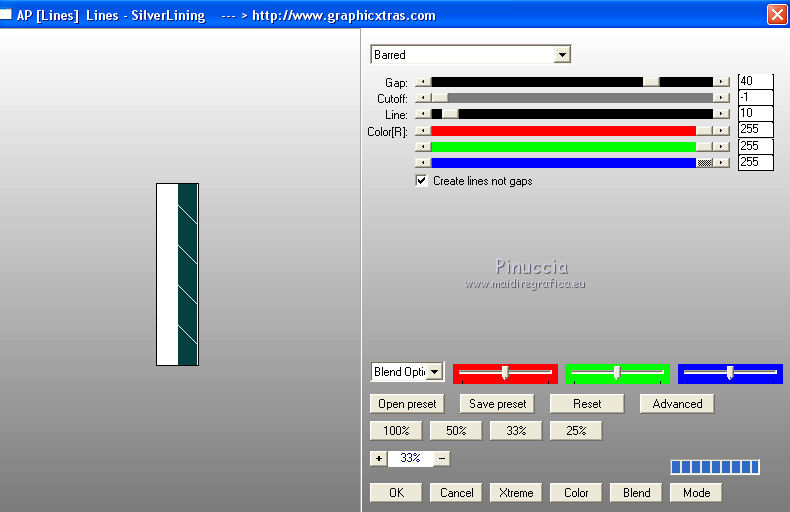The height and width of the screenshot is (512, 790).
Task: Click the blue progress bar indicator
Action: pos(715,467)
